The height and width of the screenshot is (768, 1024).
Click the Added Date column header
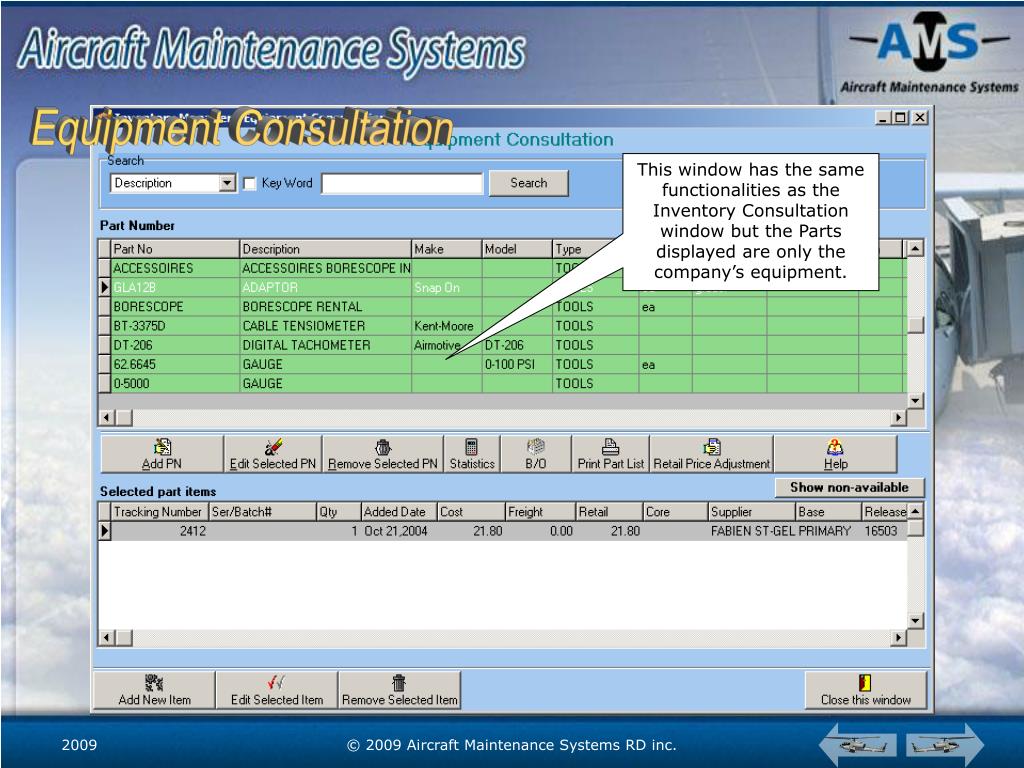coord(399,511)
